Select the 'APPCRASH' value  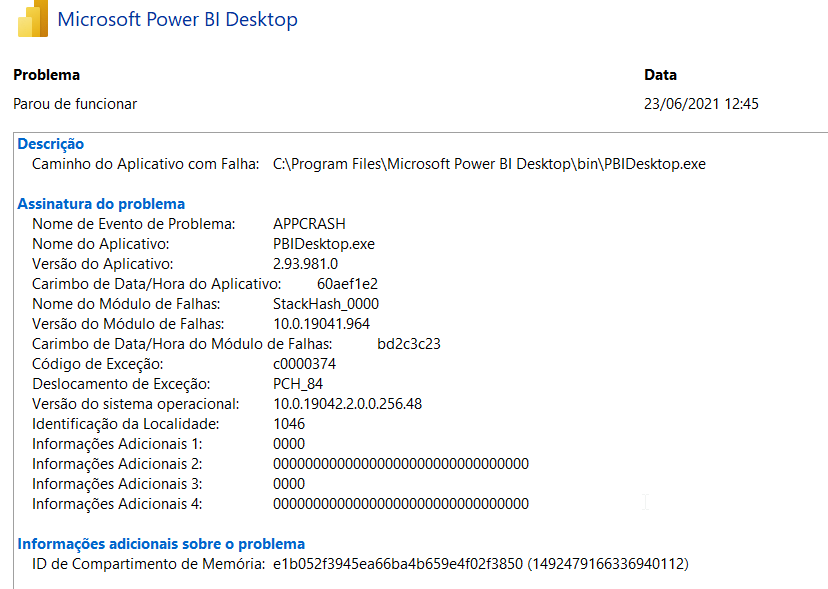pyautogui.click(x=309, y=224)
